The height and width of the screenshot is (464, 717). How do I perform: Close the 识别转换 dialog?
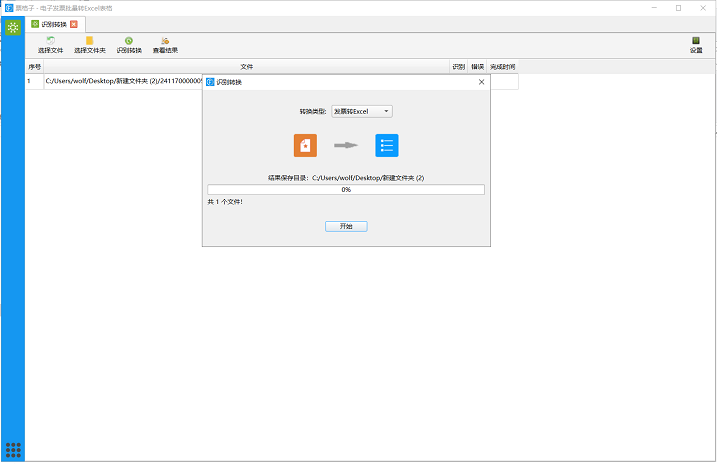pyautogui.click(x=481, y=82)
